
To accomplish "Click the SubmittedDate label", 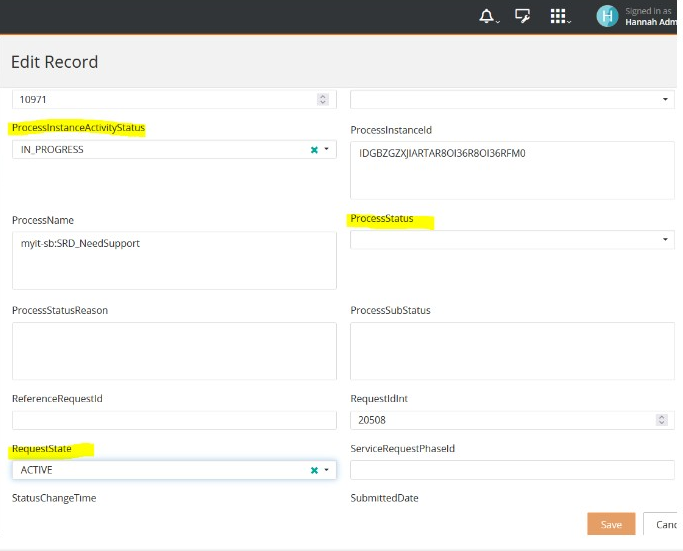I will pyautogui.click(x=384, y=498).
